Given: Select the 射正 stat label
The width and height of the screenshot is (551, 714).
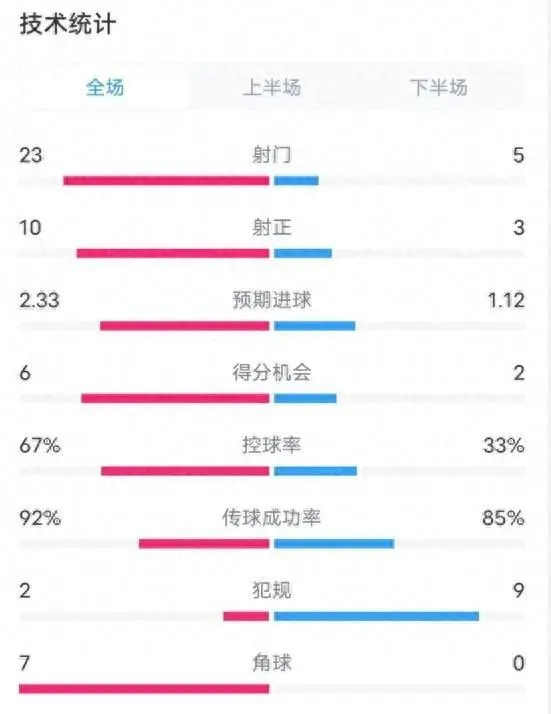Looking at the screenshot, I should coord(272,227).
